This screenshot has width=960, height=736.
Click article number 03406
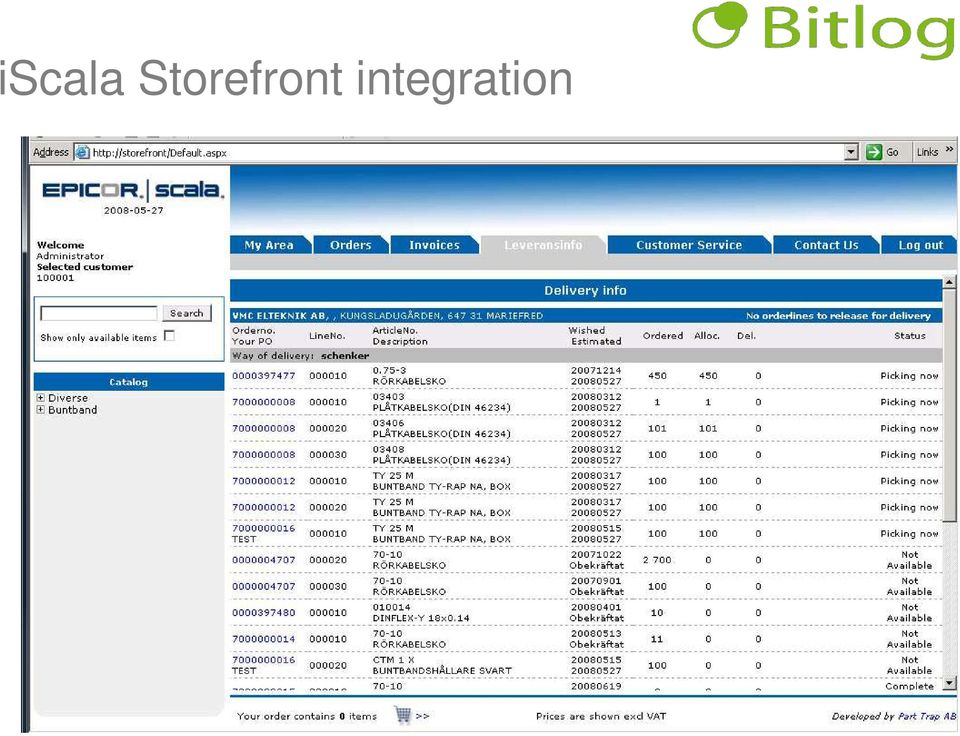pos(388,423)
